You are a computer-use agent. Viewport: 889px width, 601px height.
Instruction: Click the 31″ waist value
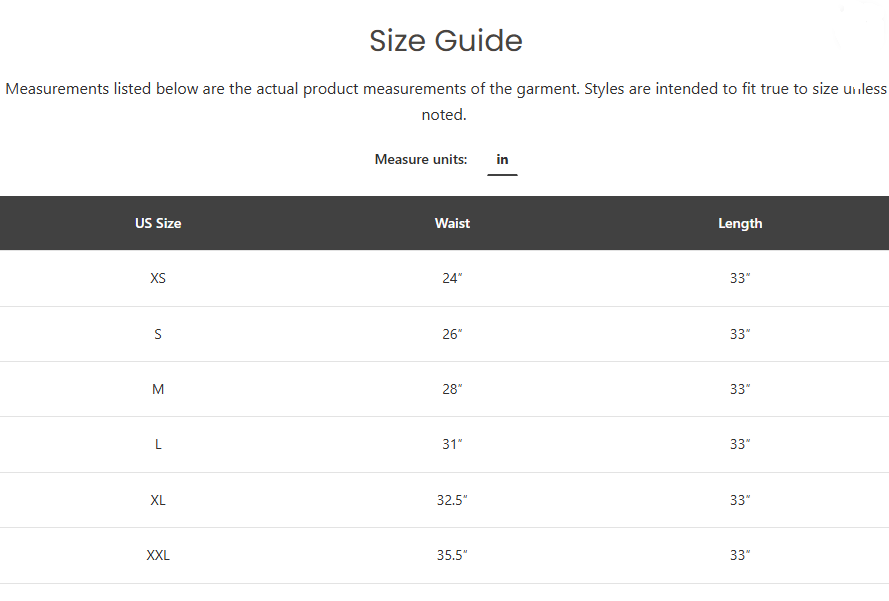(452, 445)
